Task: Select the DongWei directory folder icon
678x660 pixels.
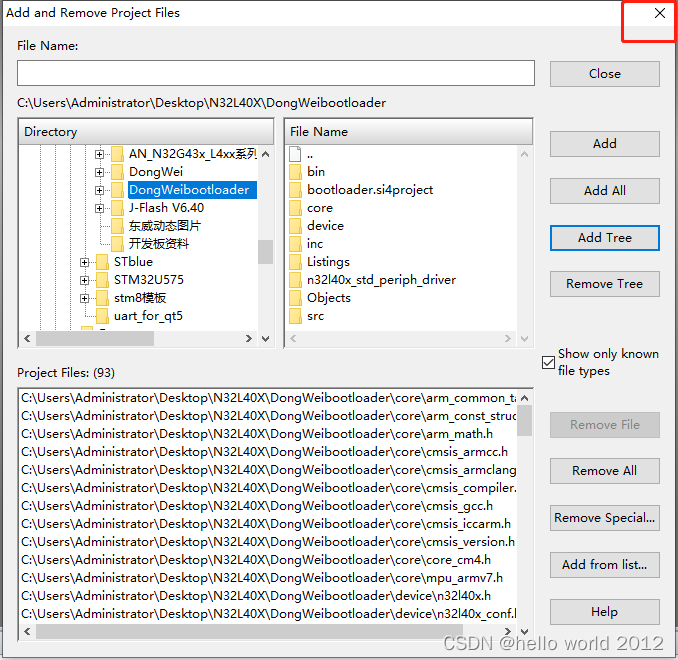Action: point(117,172)
